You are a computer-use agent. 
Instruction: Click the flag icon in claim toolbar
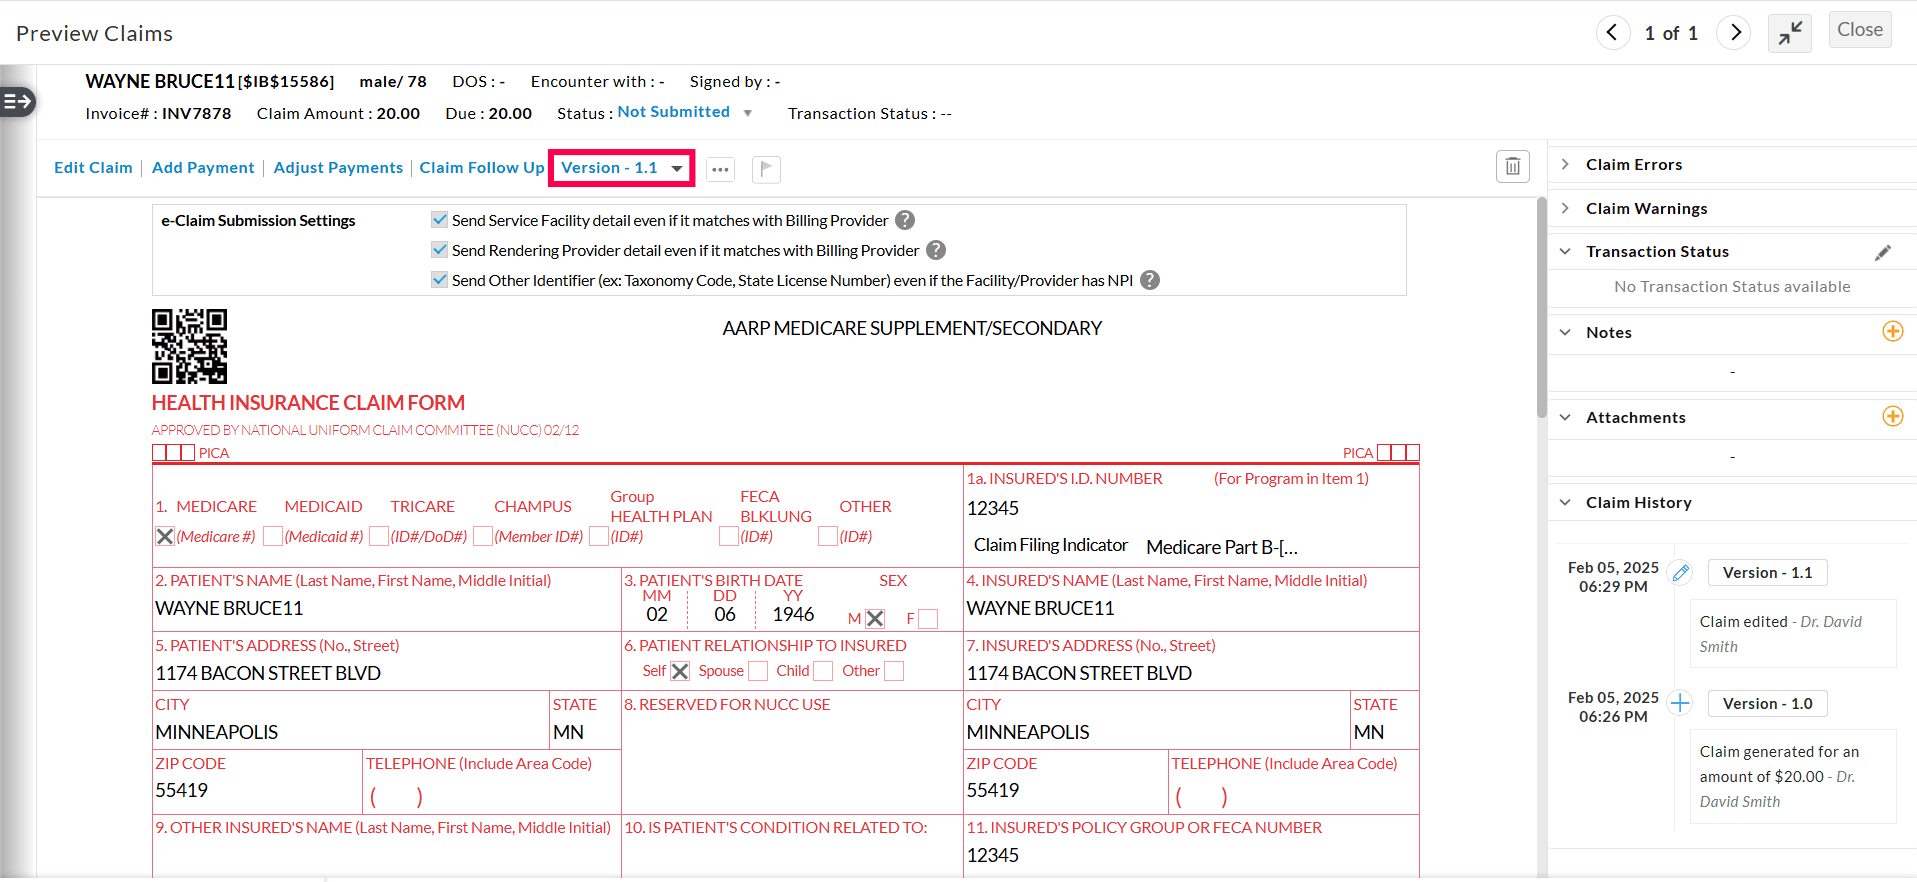point(766,169)
